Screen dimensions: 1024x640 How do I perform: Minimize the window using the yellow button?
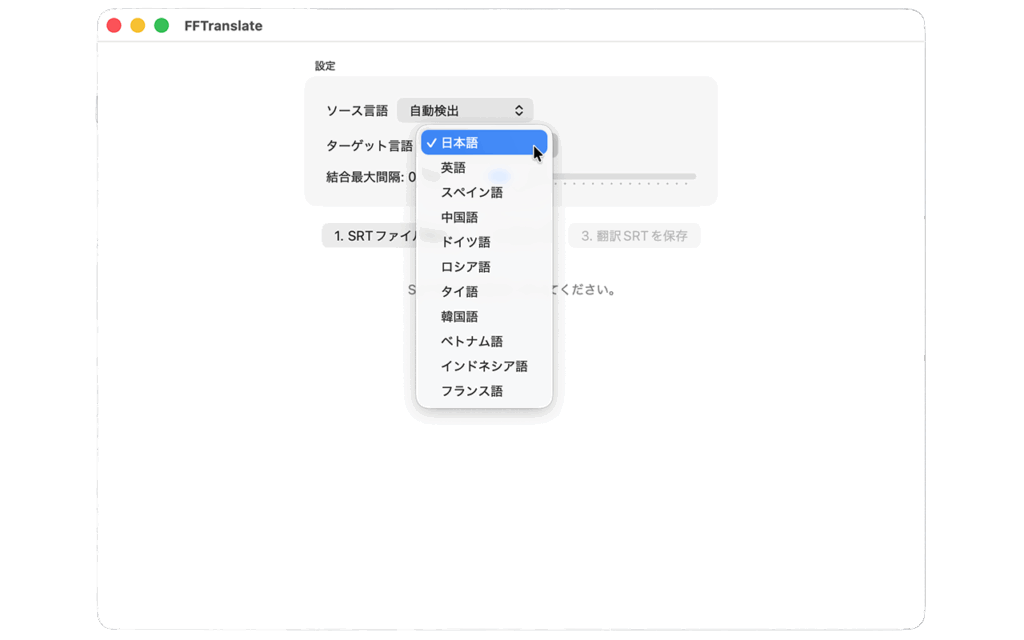(138, 25)
